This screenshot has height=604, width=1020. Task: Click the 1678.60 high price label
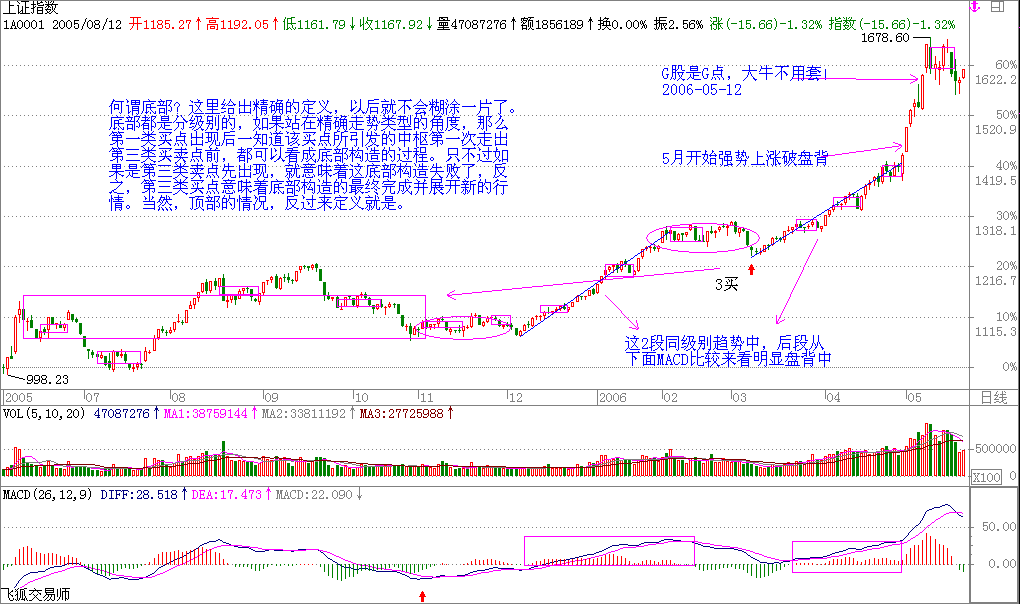[x=887, y=39]
